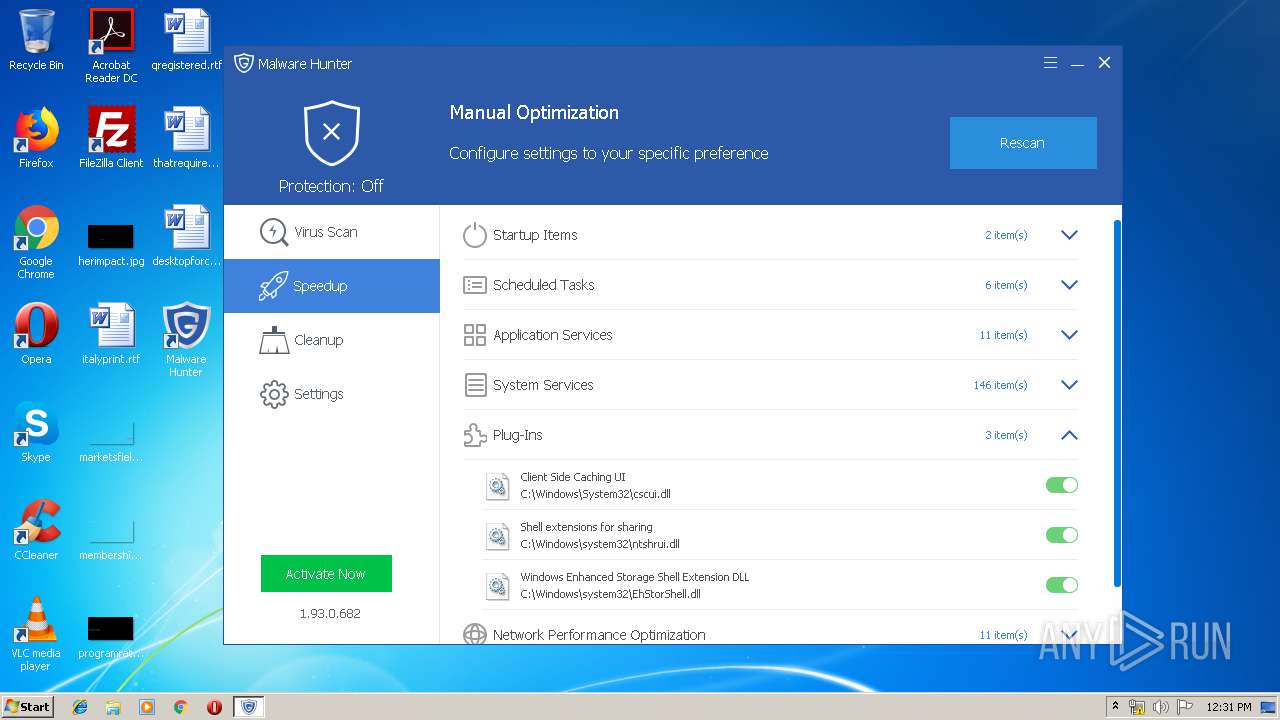Open the italyprint.rtf desktop file

pyautogui.click(x=111, y=334)
